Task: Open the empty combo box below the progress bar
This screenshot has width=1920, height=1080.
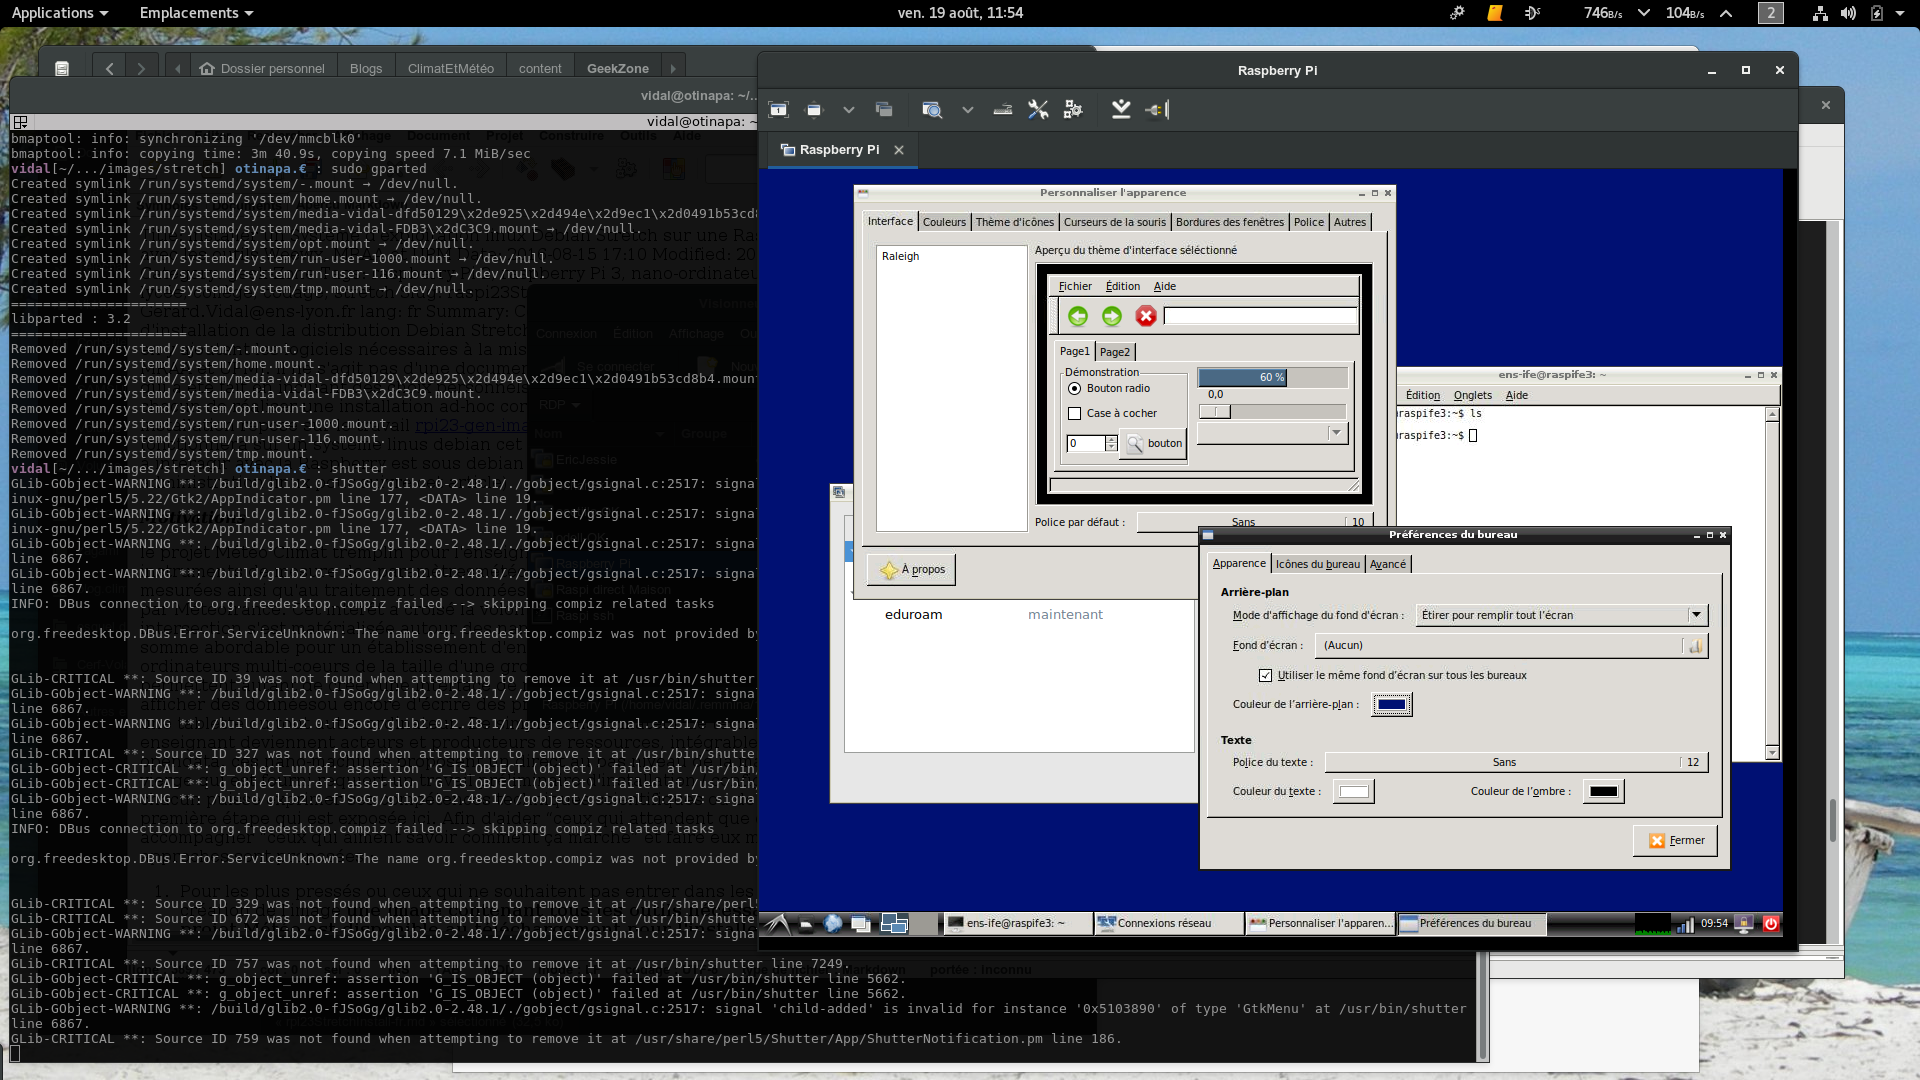Action: (1337, 433)
